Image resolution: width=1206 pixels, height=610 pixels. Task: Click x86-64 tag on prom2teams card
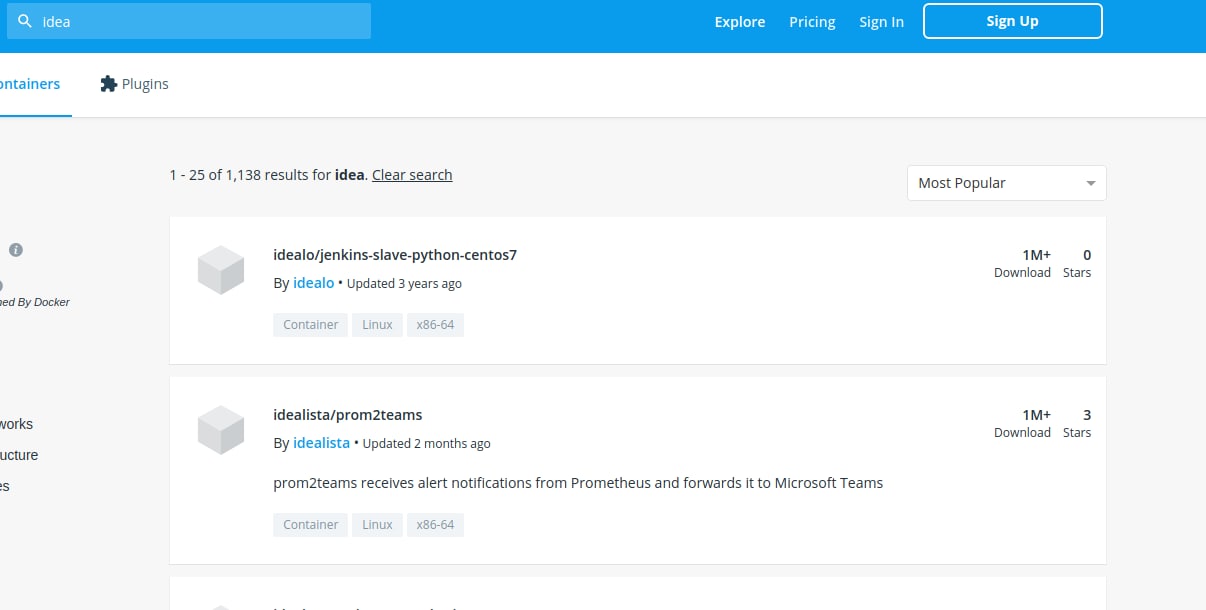(x=435, y=525)
